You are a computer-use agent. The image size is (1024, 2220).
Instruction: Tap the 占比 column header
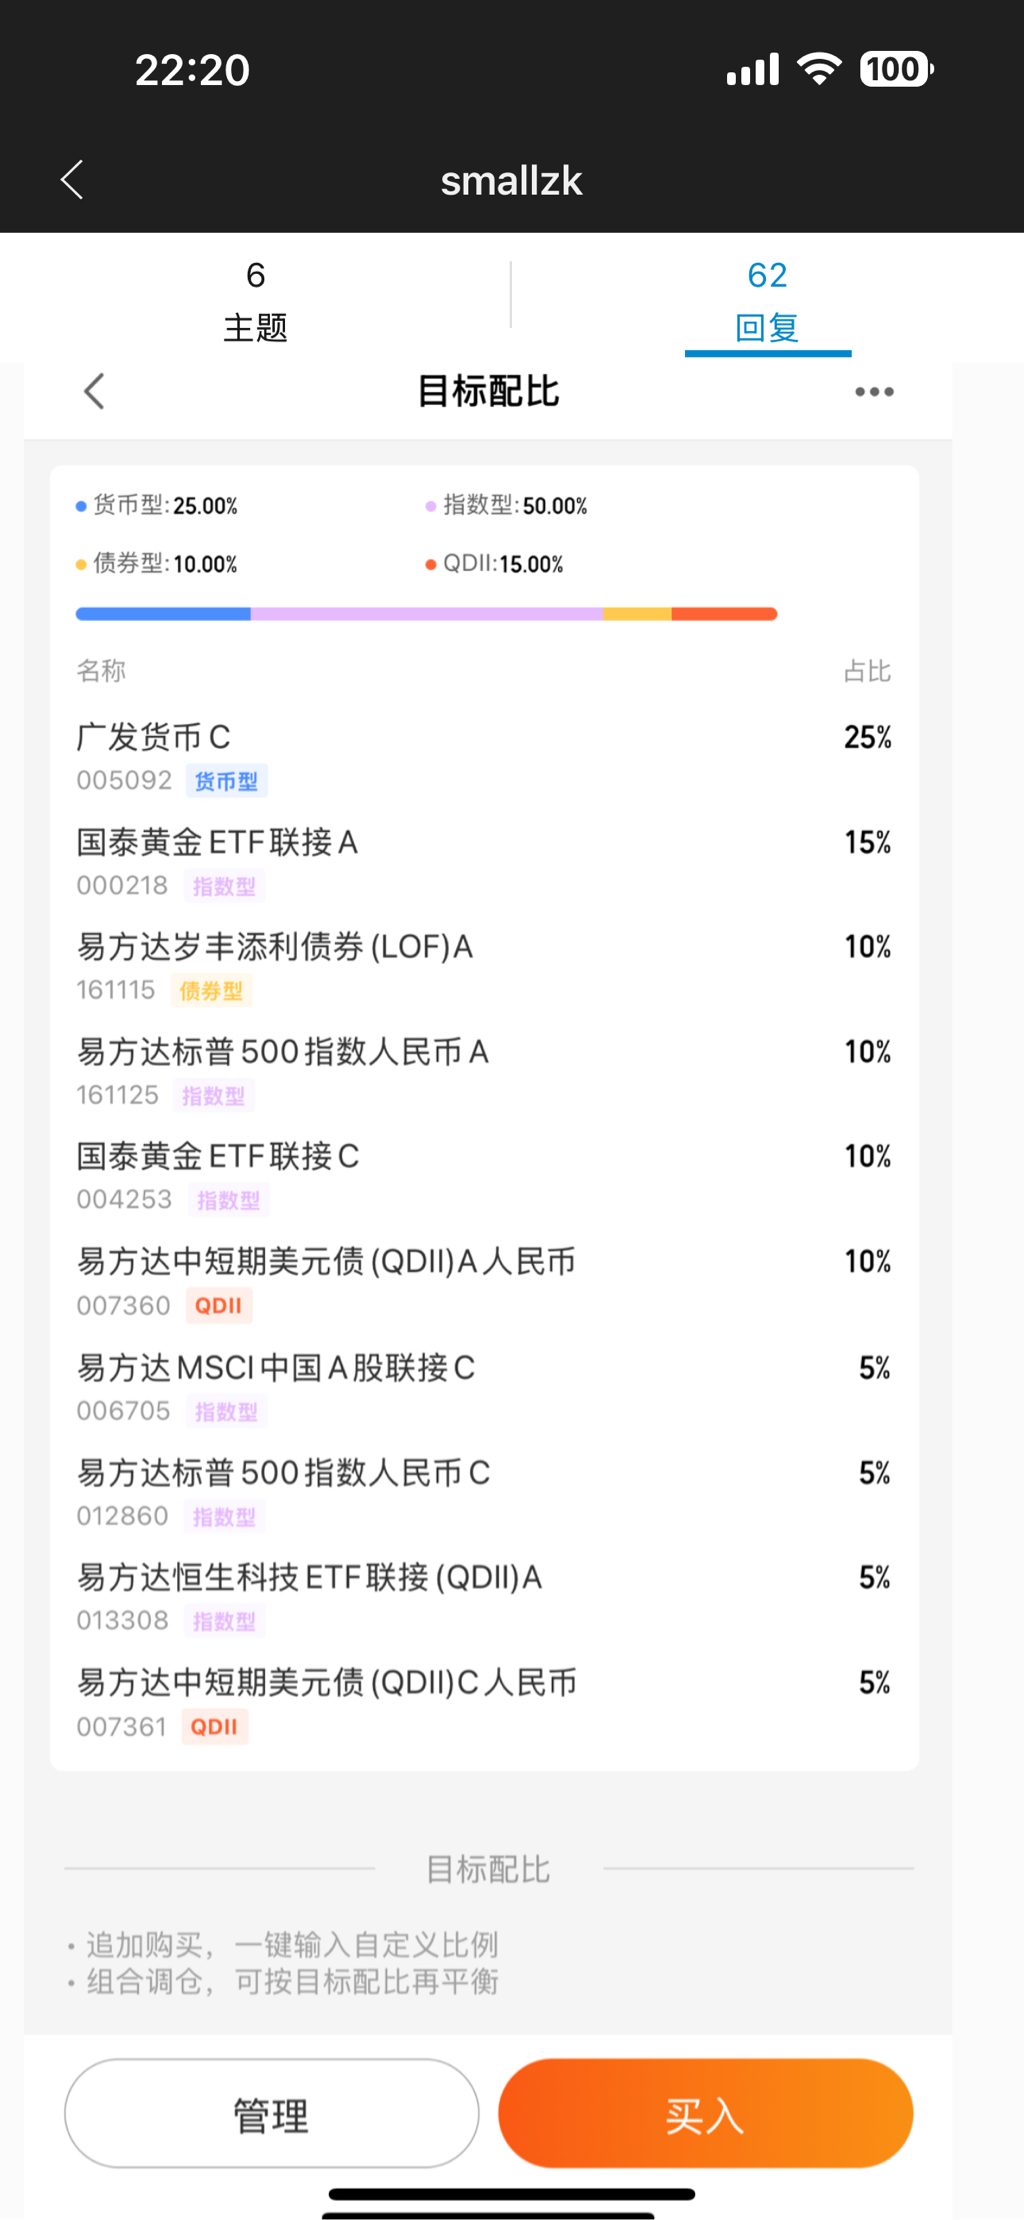[x=866, y=671]
